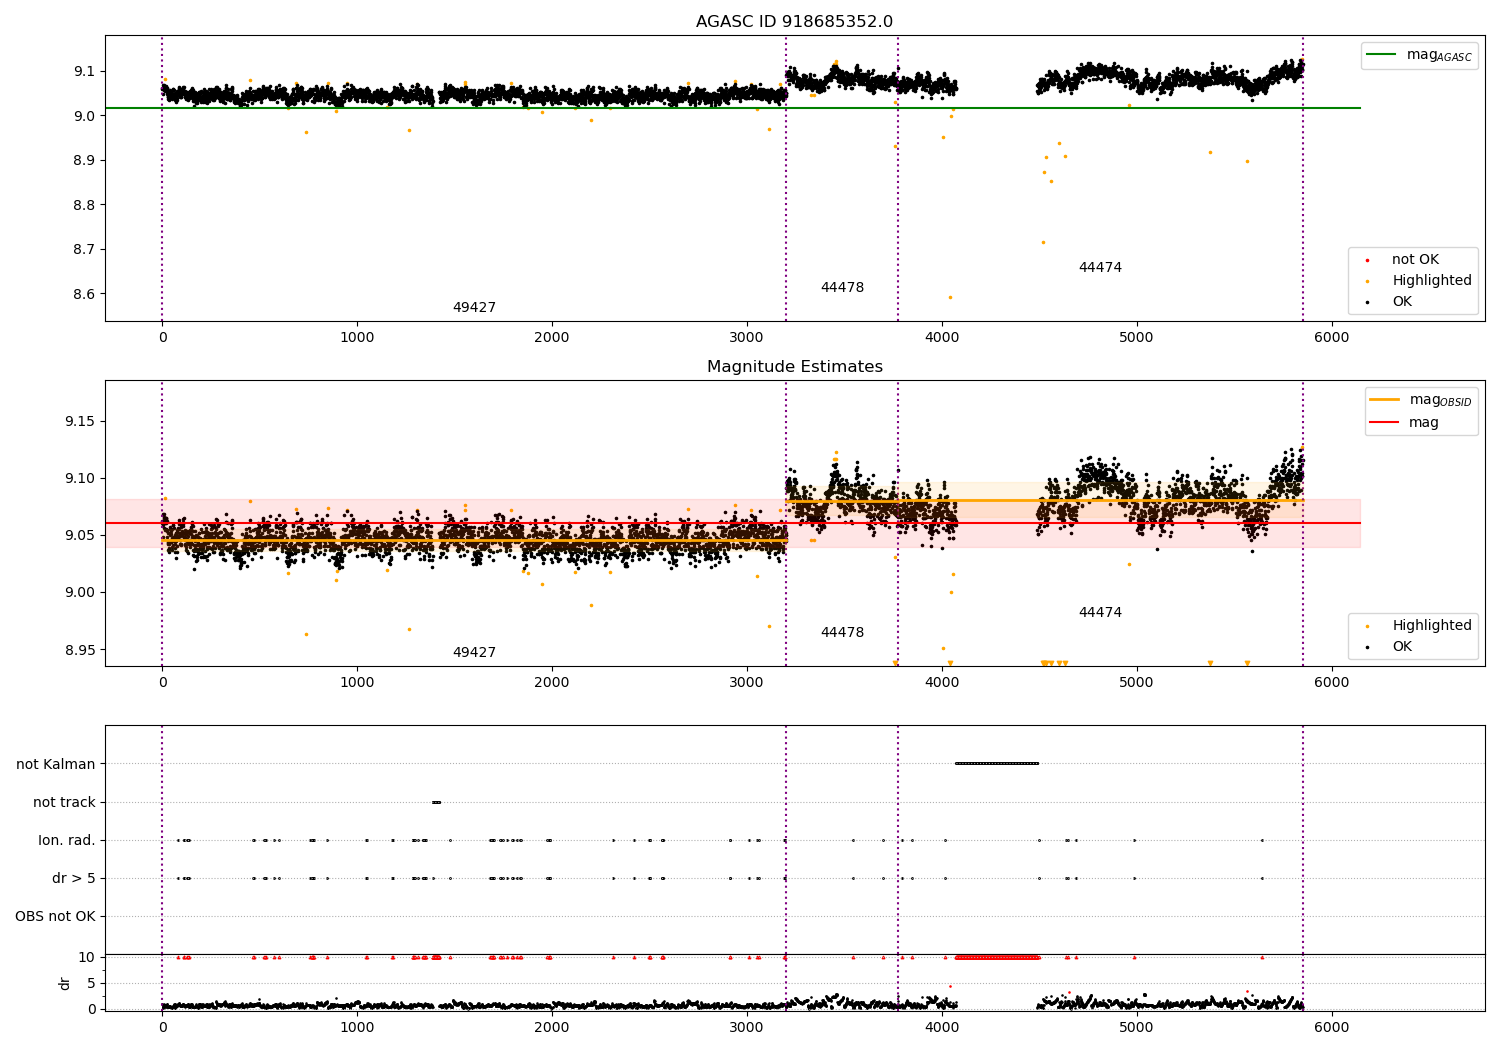Image resolution: width=1500 pixels, height=1050 pixels.
Task: Click the long red run at dr 10
Action: point(997,957)
